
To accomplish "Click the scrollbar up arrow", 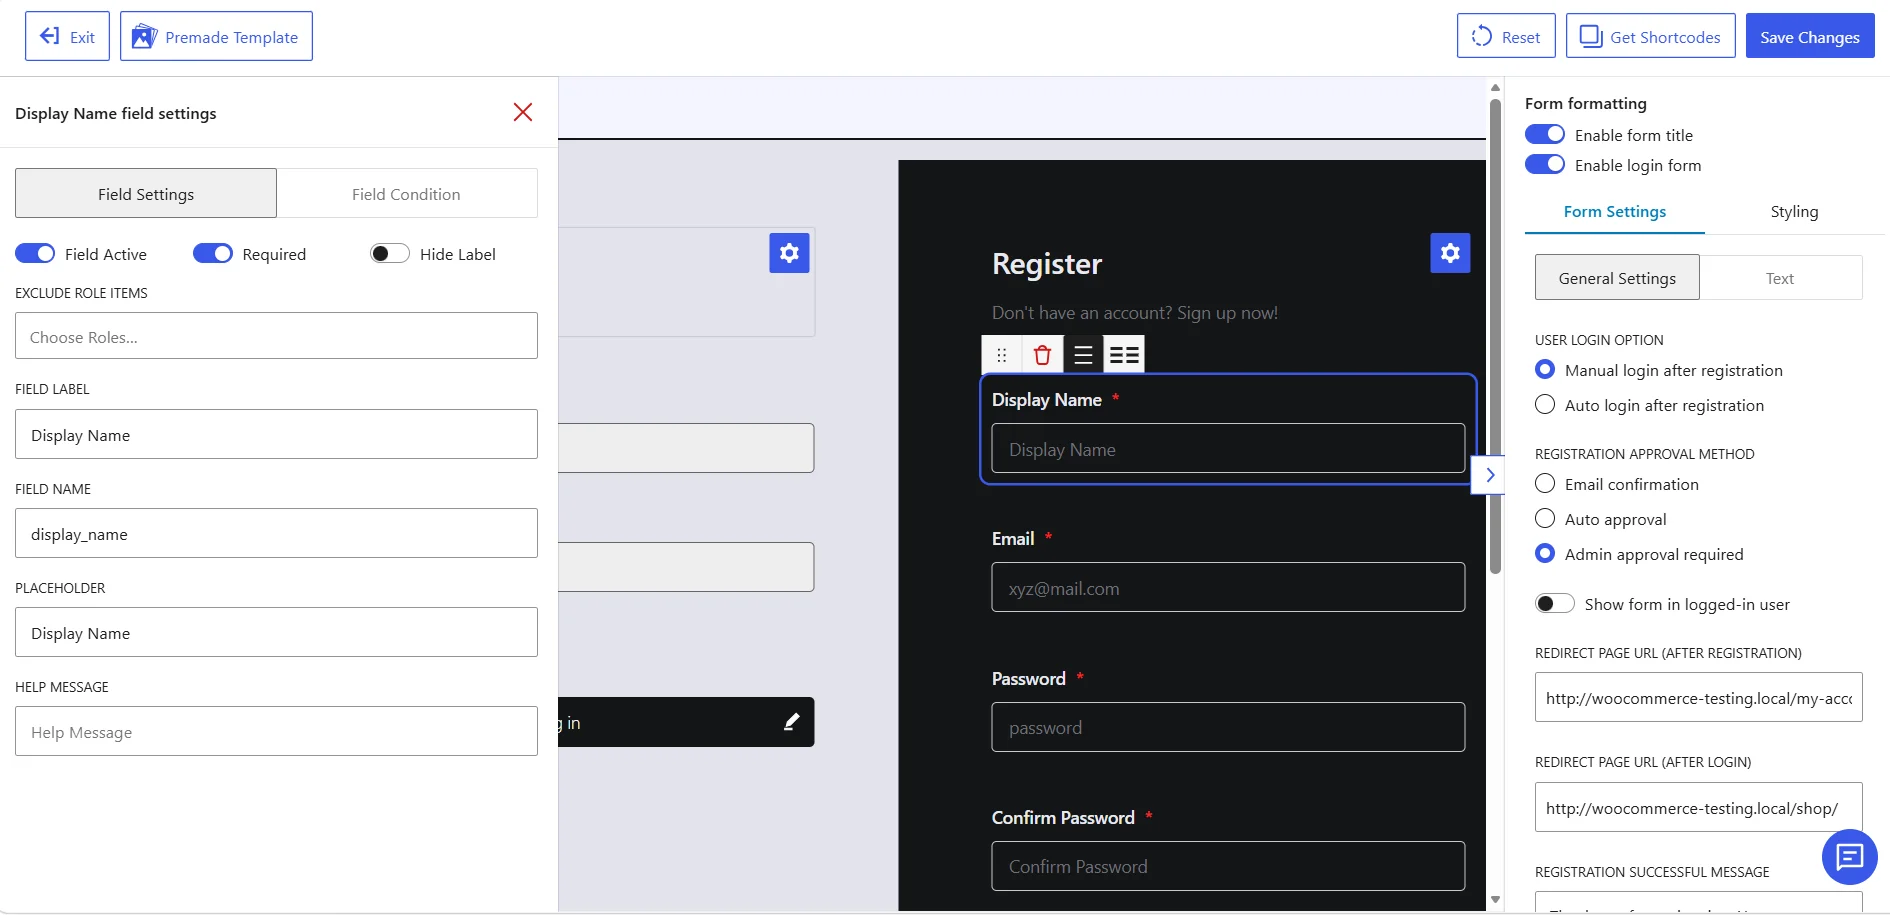I will coord(1495,88).
